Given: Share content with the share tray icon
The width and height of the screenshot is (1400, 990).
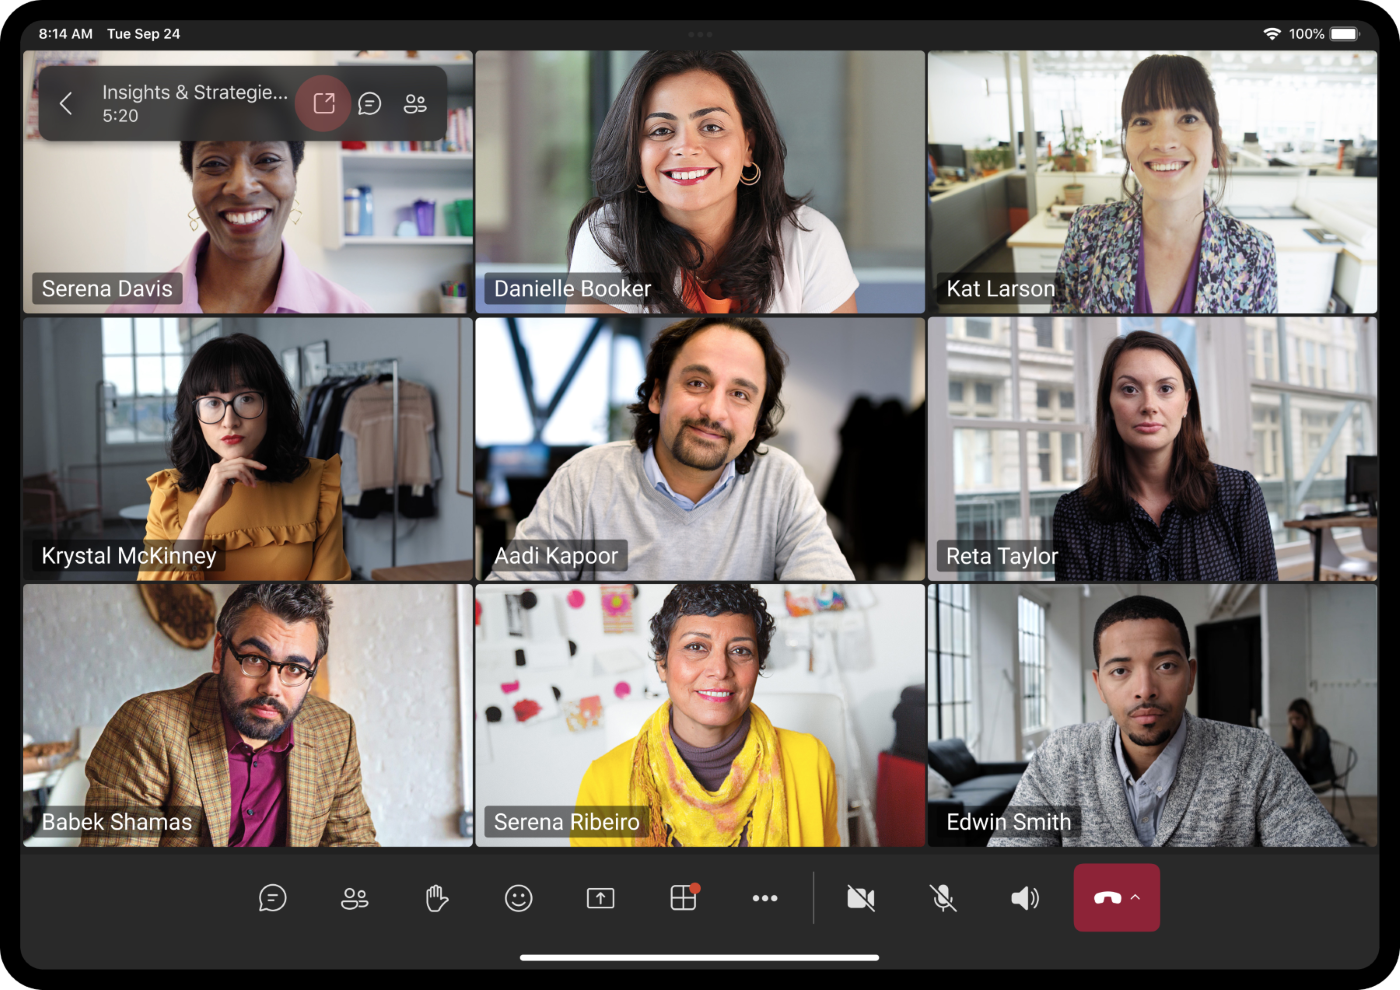Looking at the screenshot, I should coord(600,898).
